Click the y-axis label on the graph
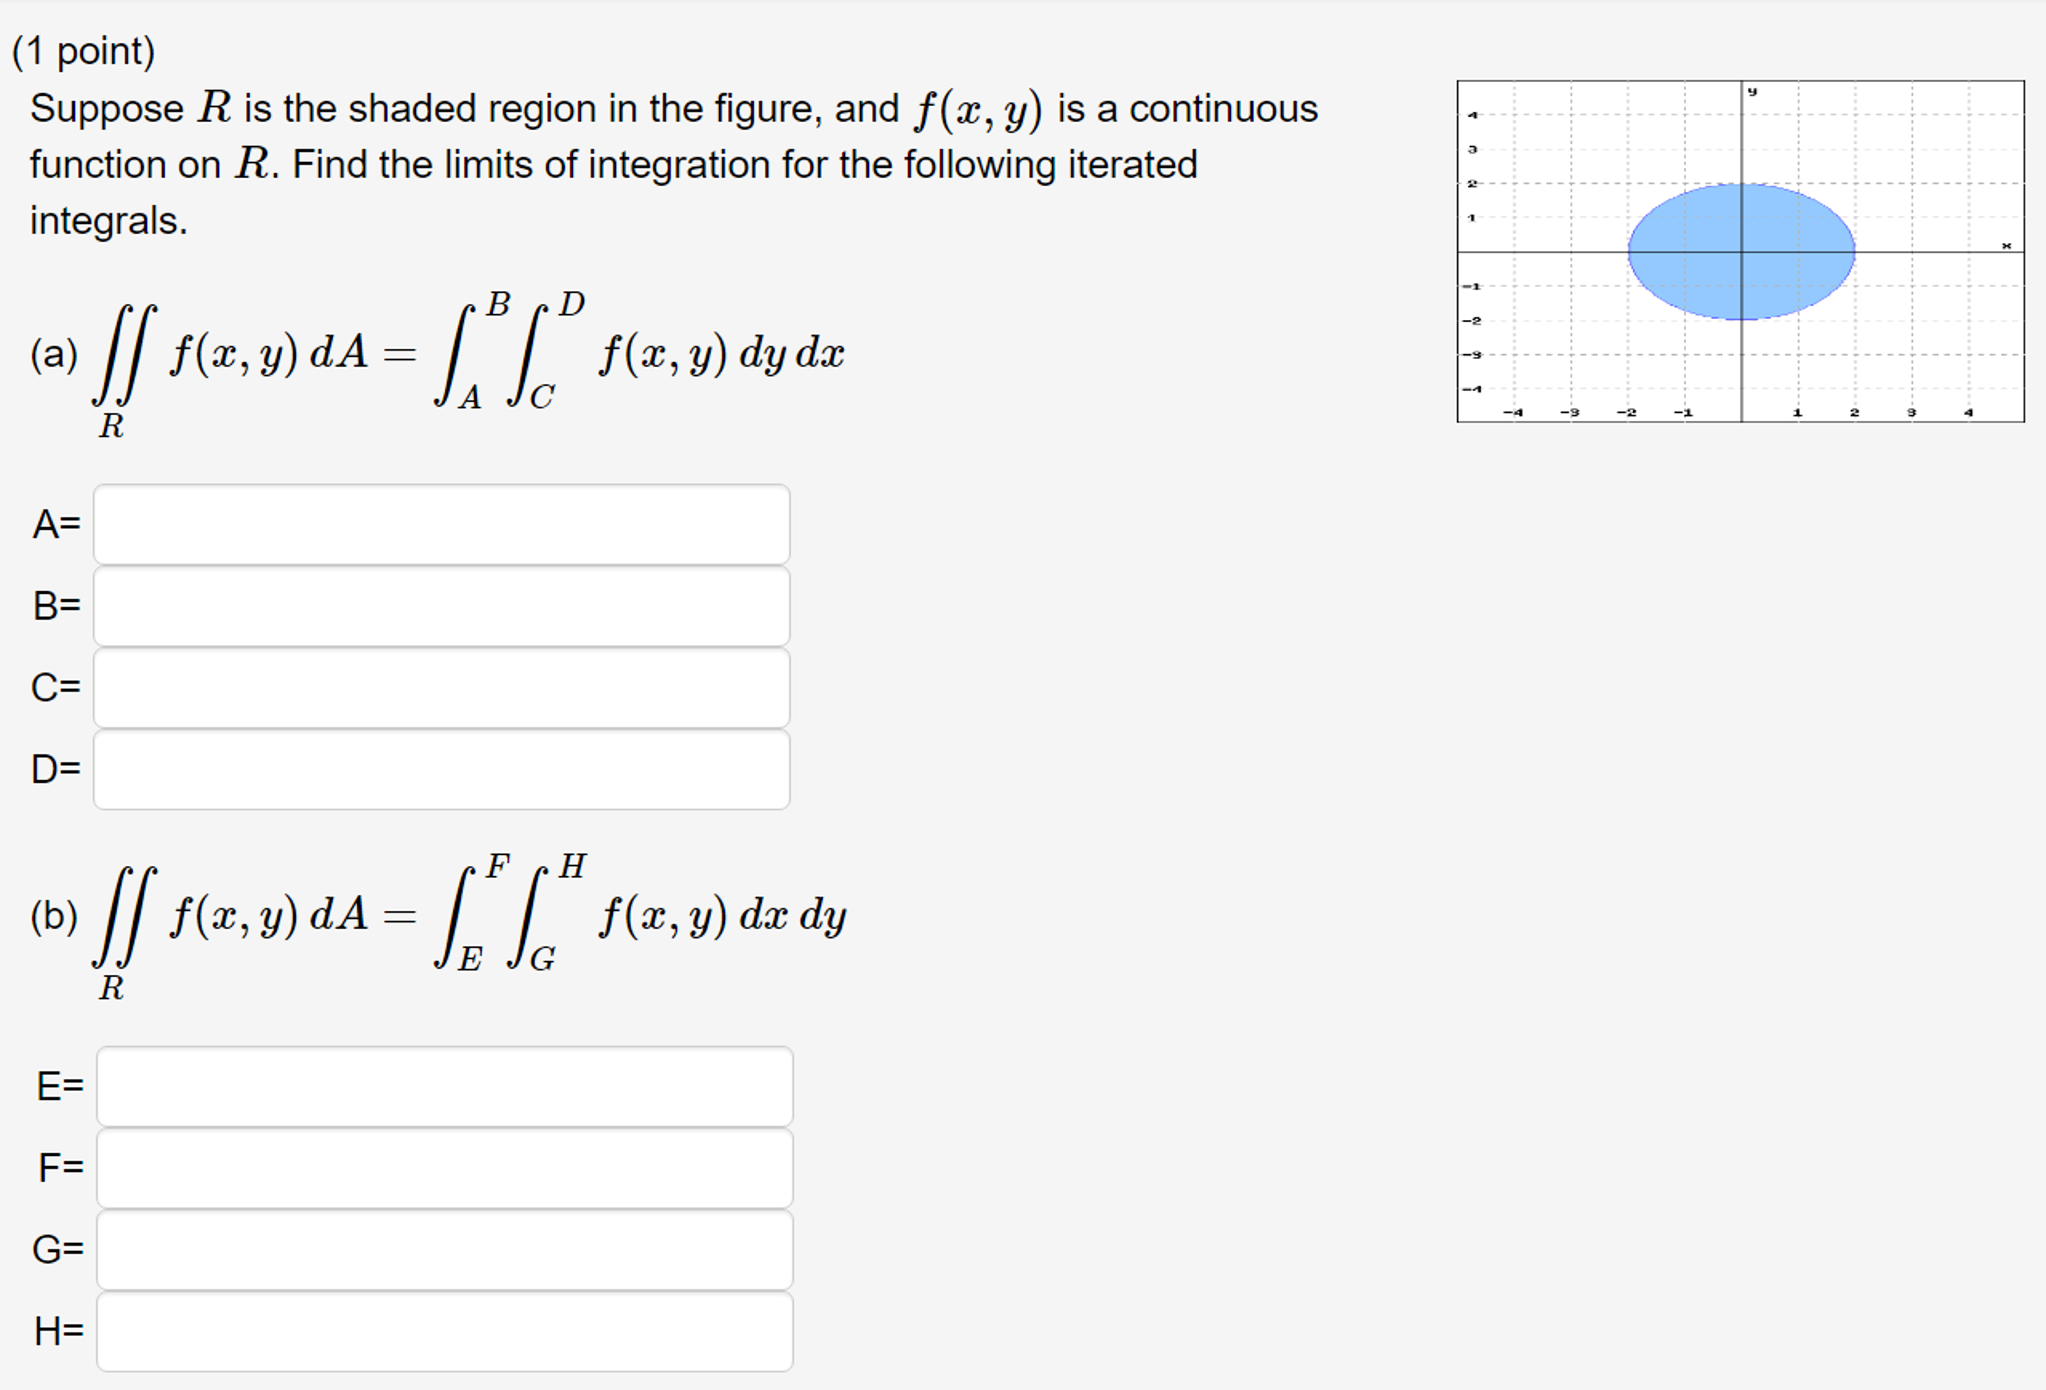The image size is (2046, 1390). [1751, 91]
